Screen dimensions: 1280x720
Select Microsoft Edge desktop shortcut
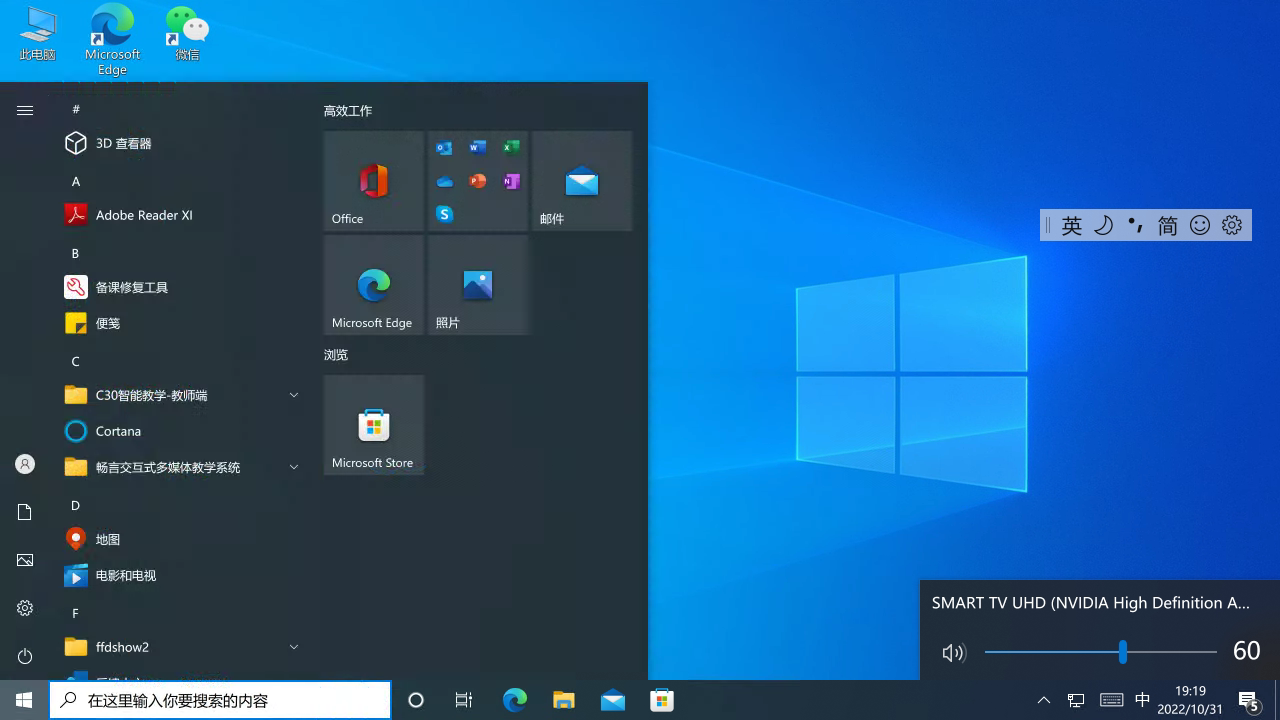pyautogui.click(x=112, y=39)
